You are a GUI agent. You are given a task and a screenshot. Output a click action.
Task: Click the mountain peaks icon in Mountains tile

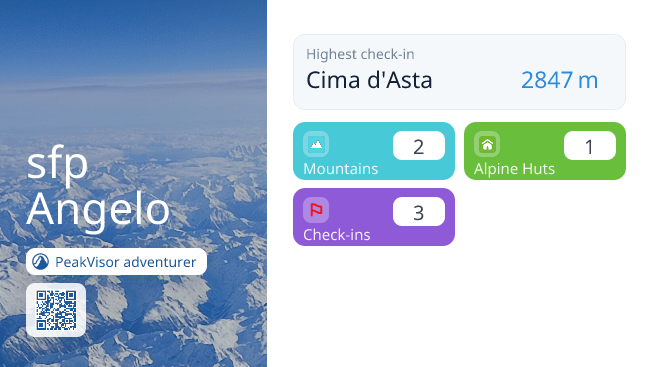point(316,144)
